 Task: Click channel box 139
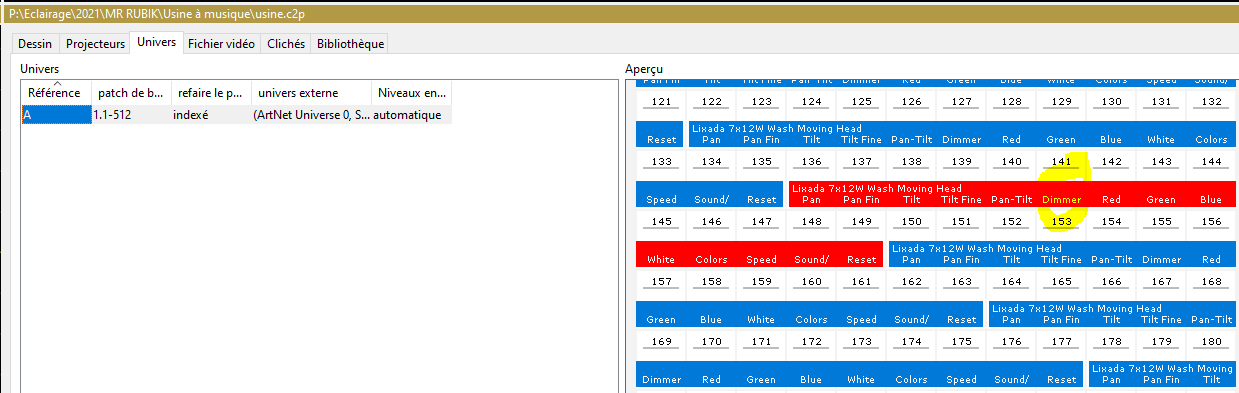961,161
